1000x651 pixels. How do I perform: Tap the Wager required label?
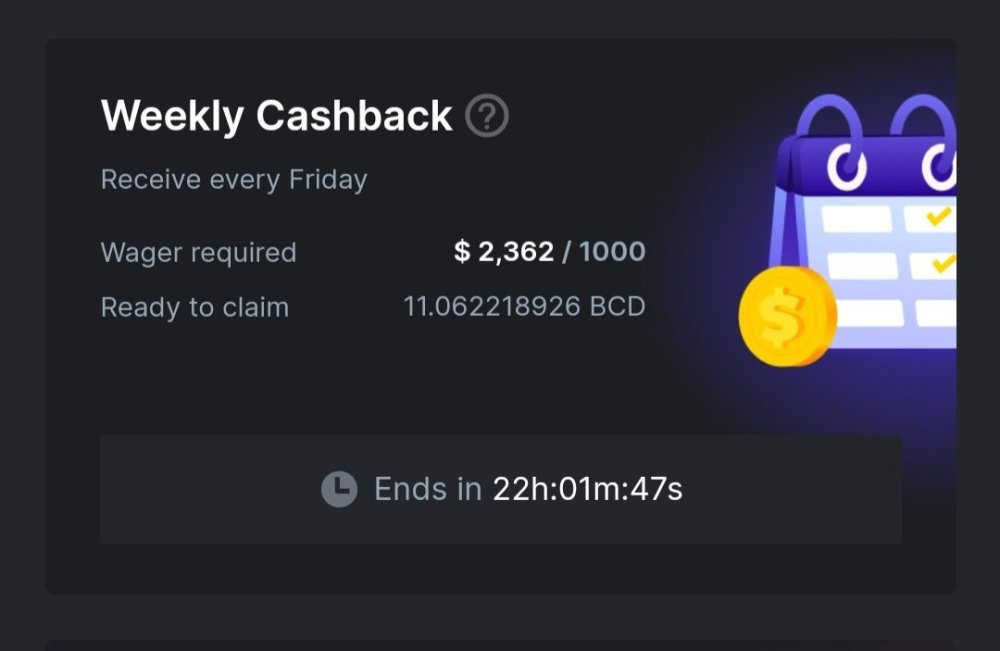(198, 252)
